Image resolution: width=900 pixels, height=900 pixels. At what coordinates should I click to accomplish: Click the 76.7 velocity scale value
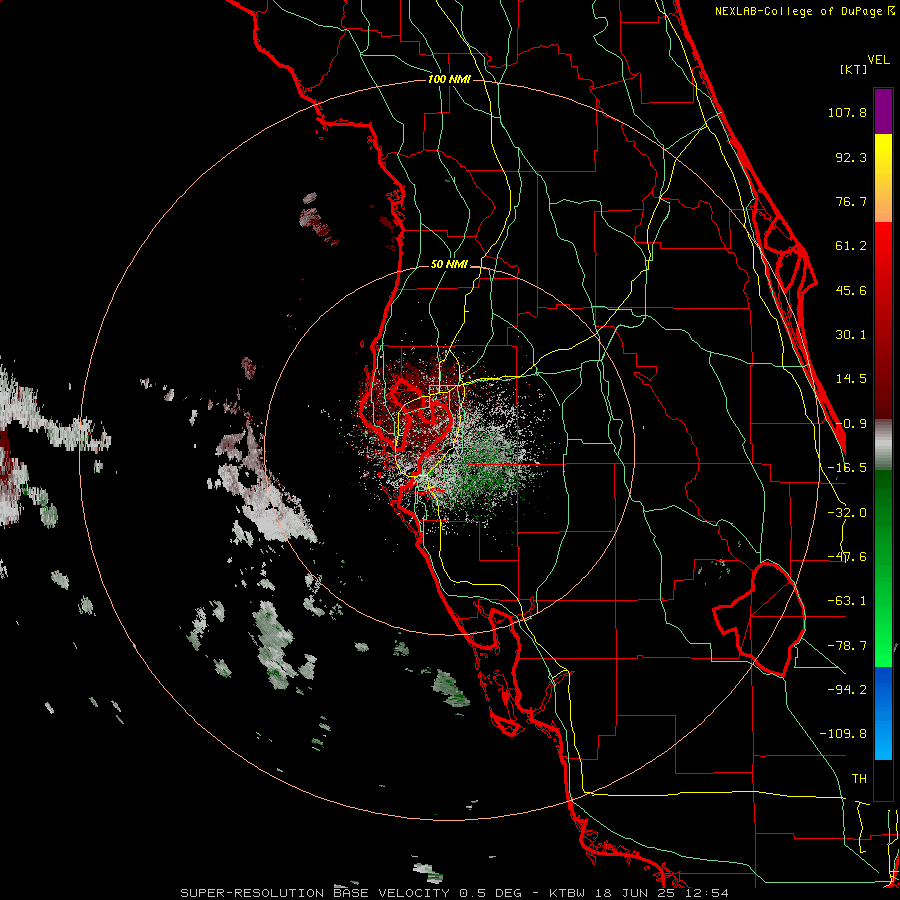[851, 201]
